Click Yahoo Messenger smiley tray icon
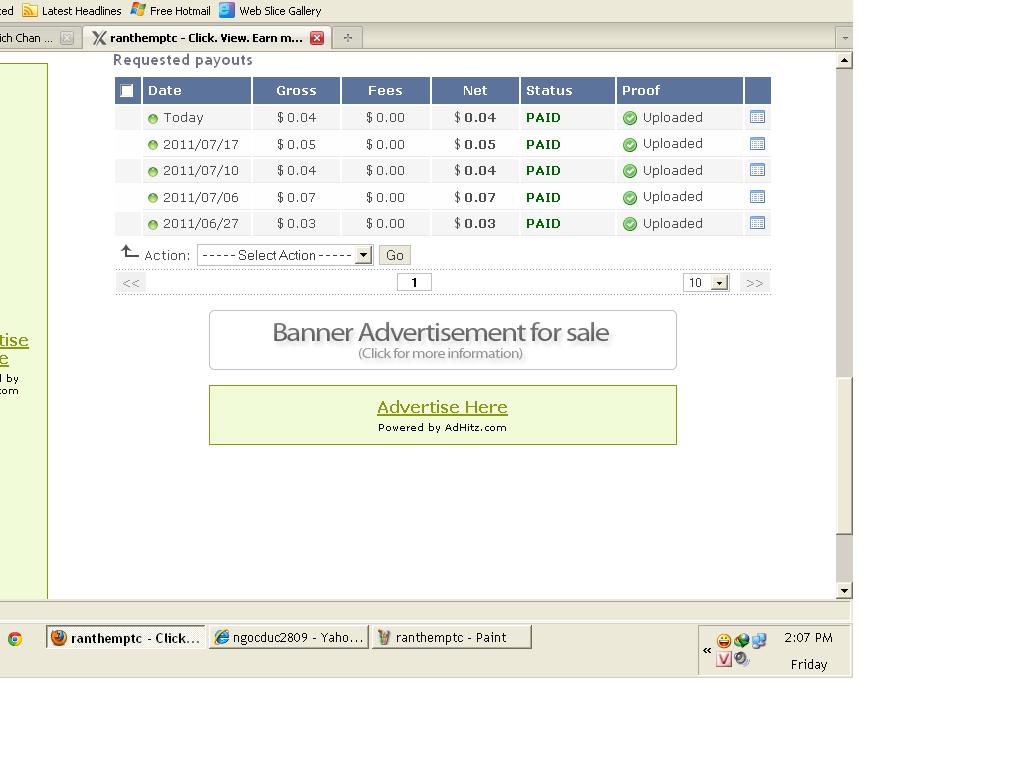Viewport: 1024px width, 768px height. [724, 641]
